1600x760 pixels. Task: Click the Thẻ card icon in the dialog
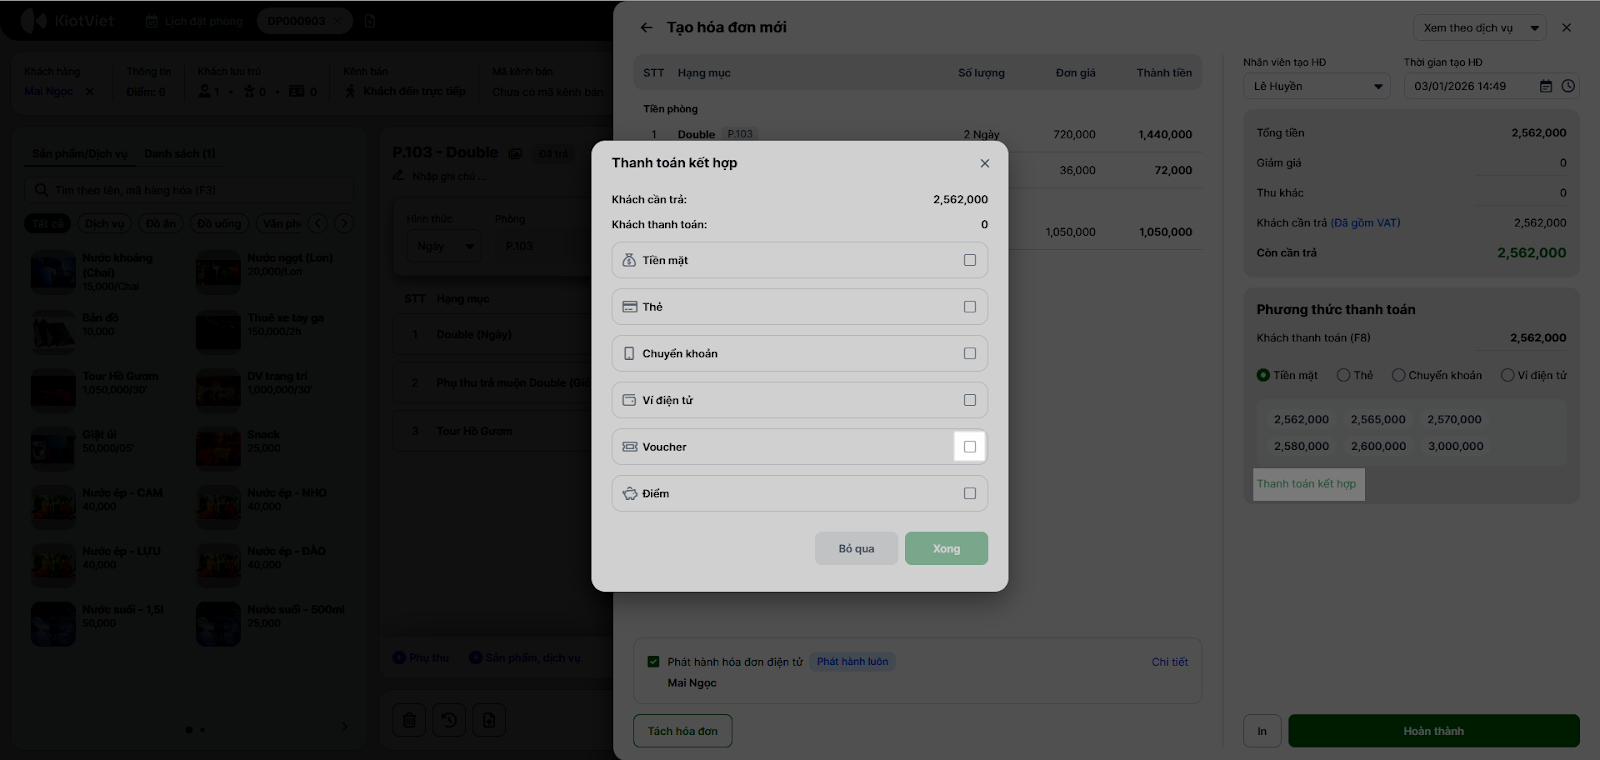click(x=629, y=307)
